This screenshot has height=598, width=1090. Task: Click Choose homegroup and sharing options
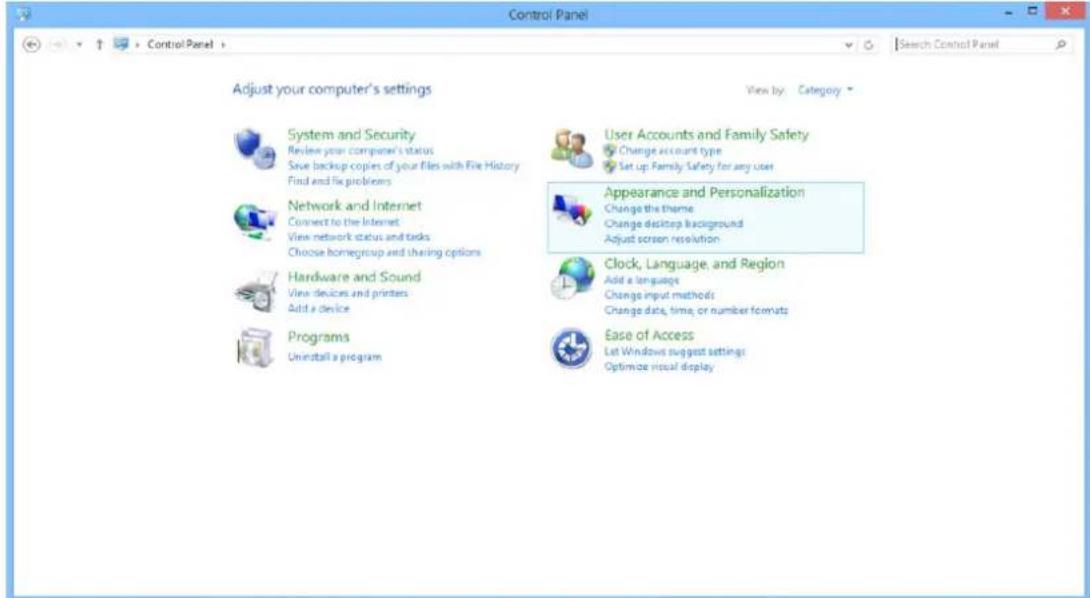pos(384,252)
